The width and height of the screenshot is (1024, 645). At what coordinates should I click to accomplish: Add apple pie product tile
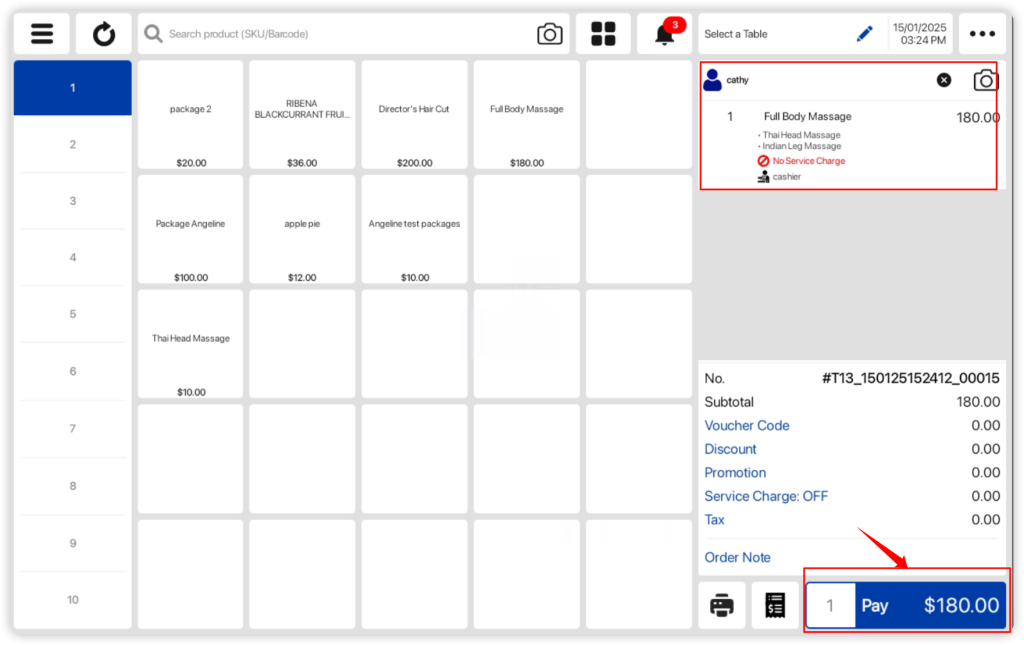coord(302,229)
